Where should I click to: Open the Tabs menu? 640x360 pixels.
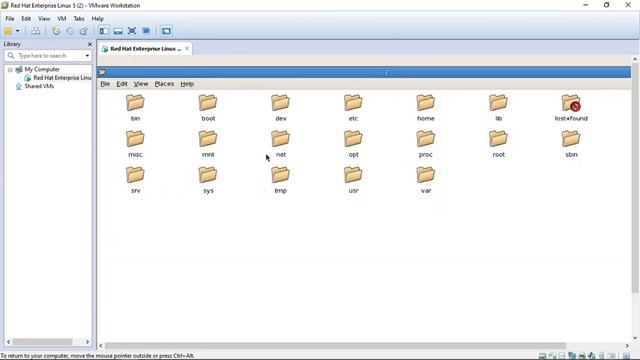(79, 19)
